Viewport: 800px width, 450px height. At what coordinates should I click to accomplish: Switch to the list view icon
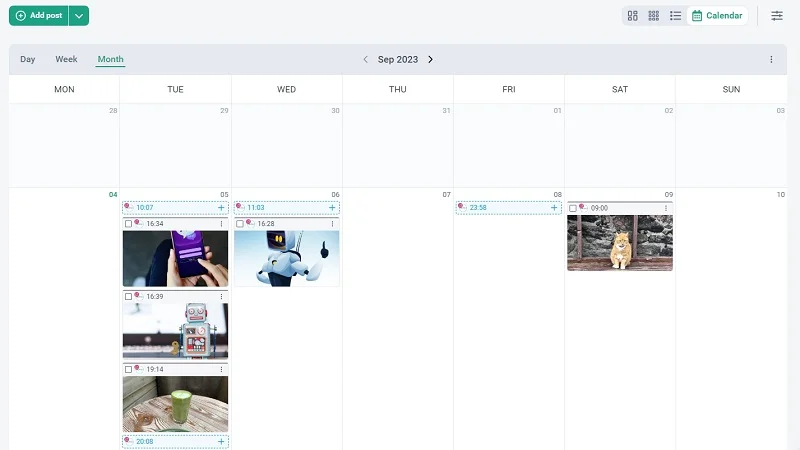(676, 16)
